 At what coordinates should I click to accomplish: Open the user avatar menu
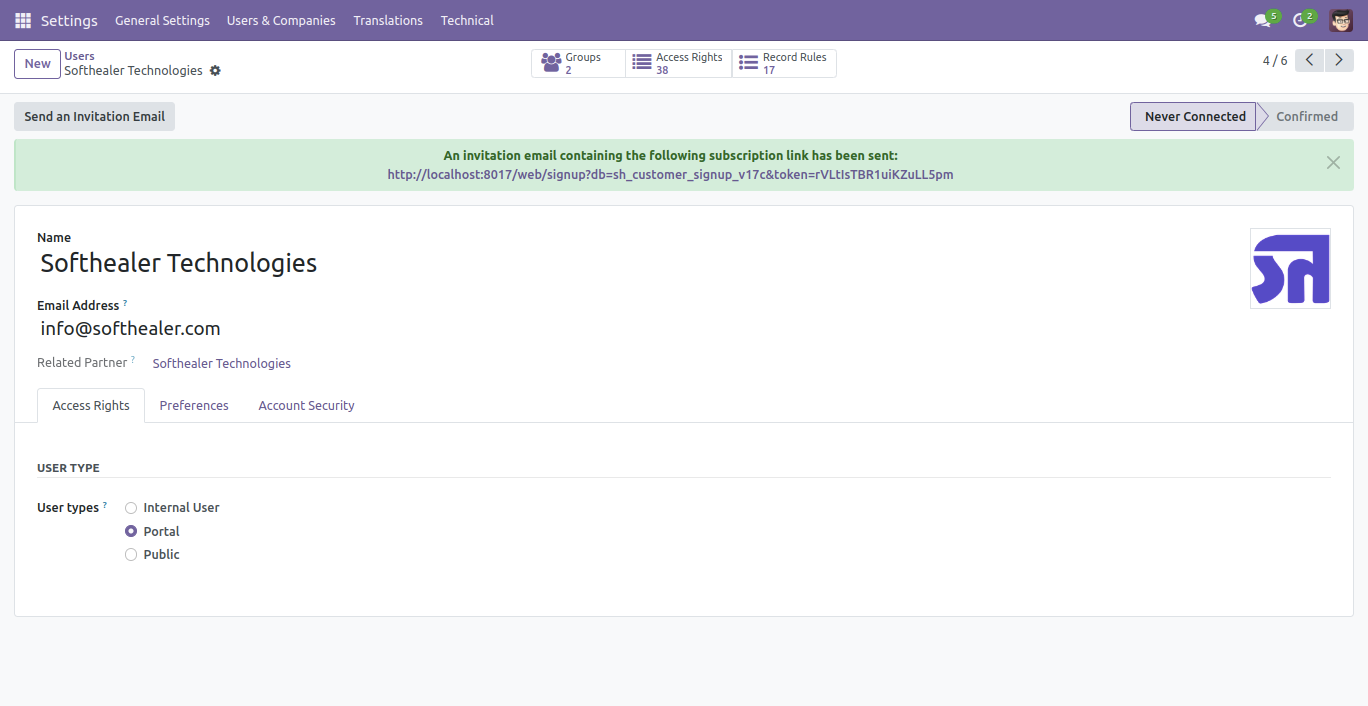pyautogui.click(x=1341, y=20)
